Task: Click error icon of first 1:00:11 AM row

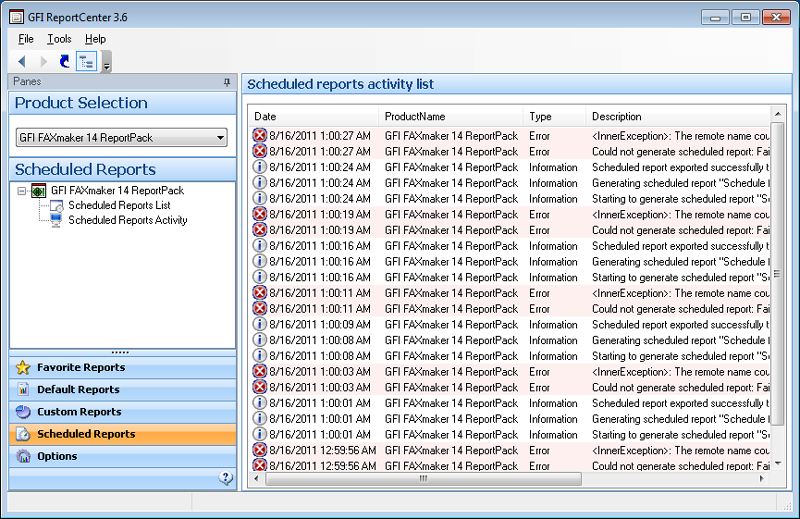Action: pos(260,293)
